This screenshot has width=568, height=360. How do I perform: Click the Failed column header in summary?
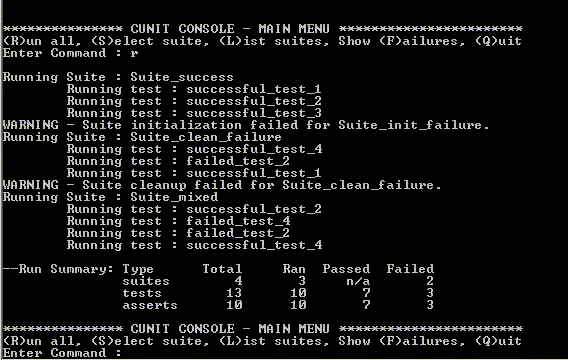click(410, 269)
